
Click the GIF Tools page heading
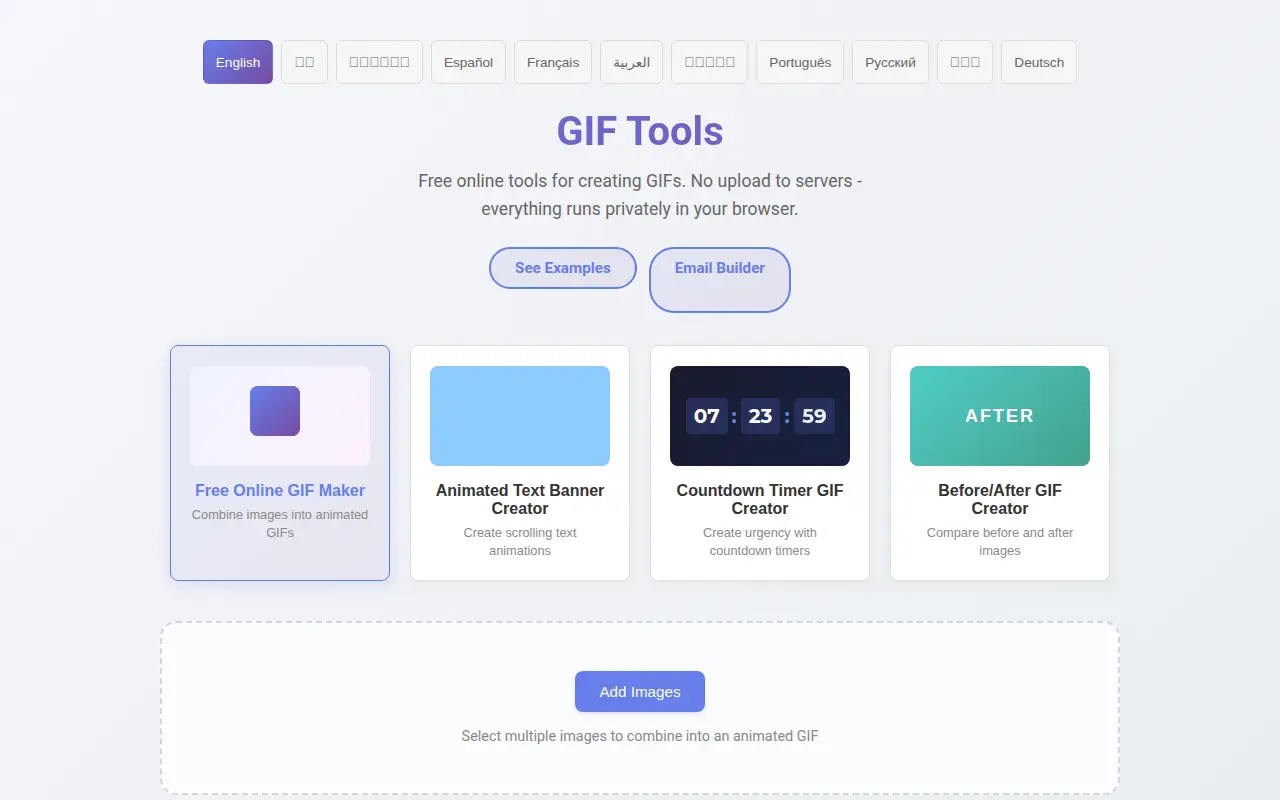pos(640,131)
